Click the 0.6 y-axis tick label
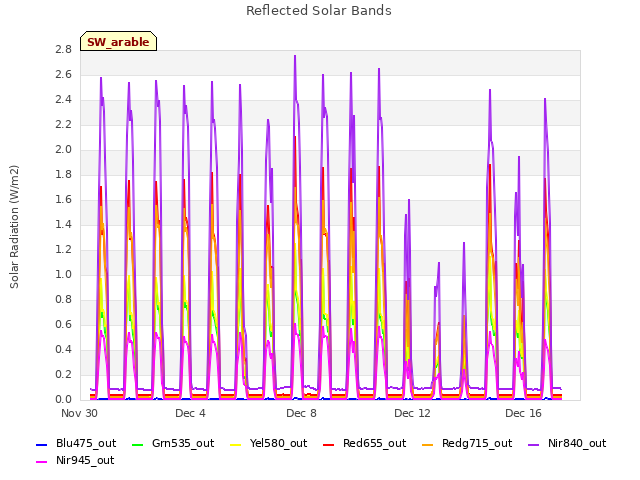640x480 pixels. point(63,324)
